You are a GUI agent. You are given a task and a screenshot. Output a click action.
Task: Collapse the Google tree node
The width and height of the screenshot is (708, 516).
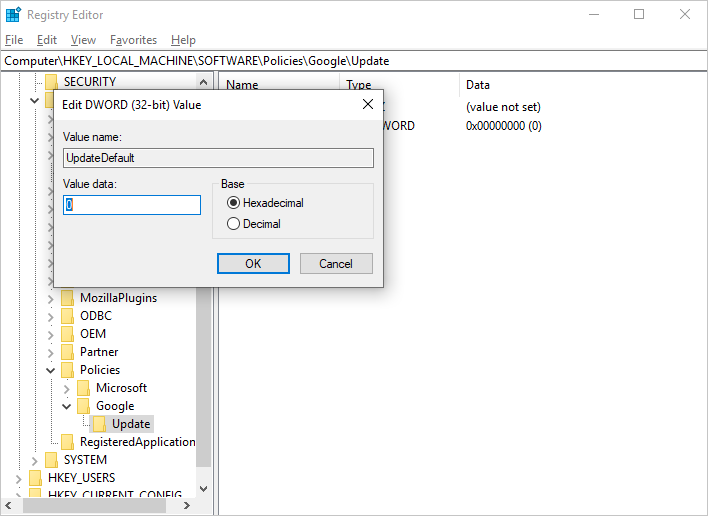(67, 406)
